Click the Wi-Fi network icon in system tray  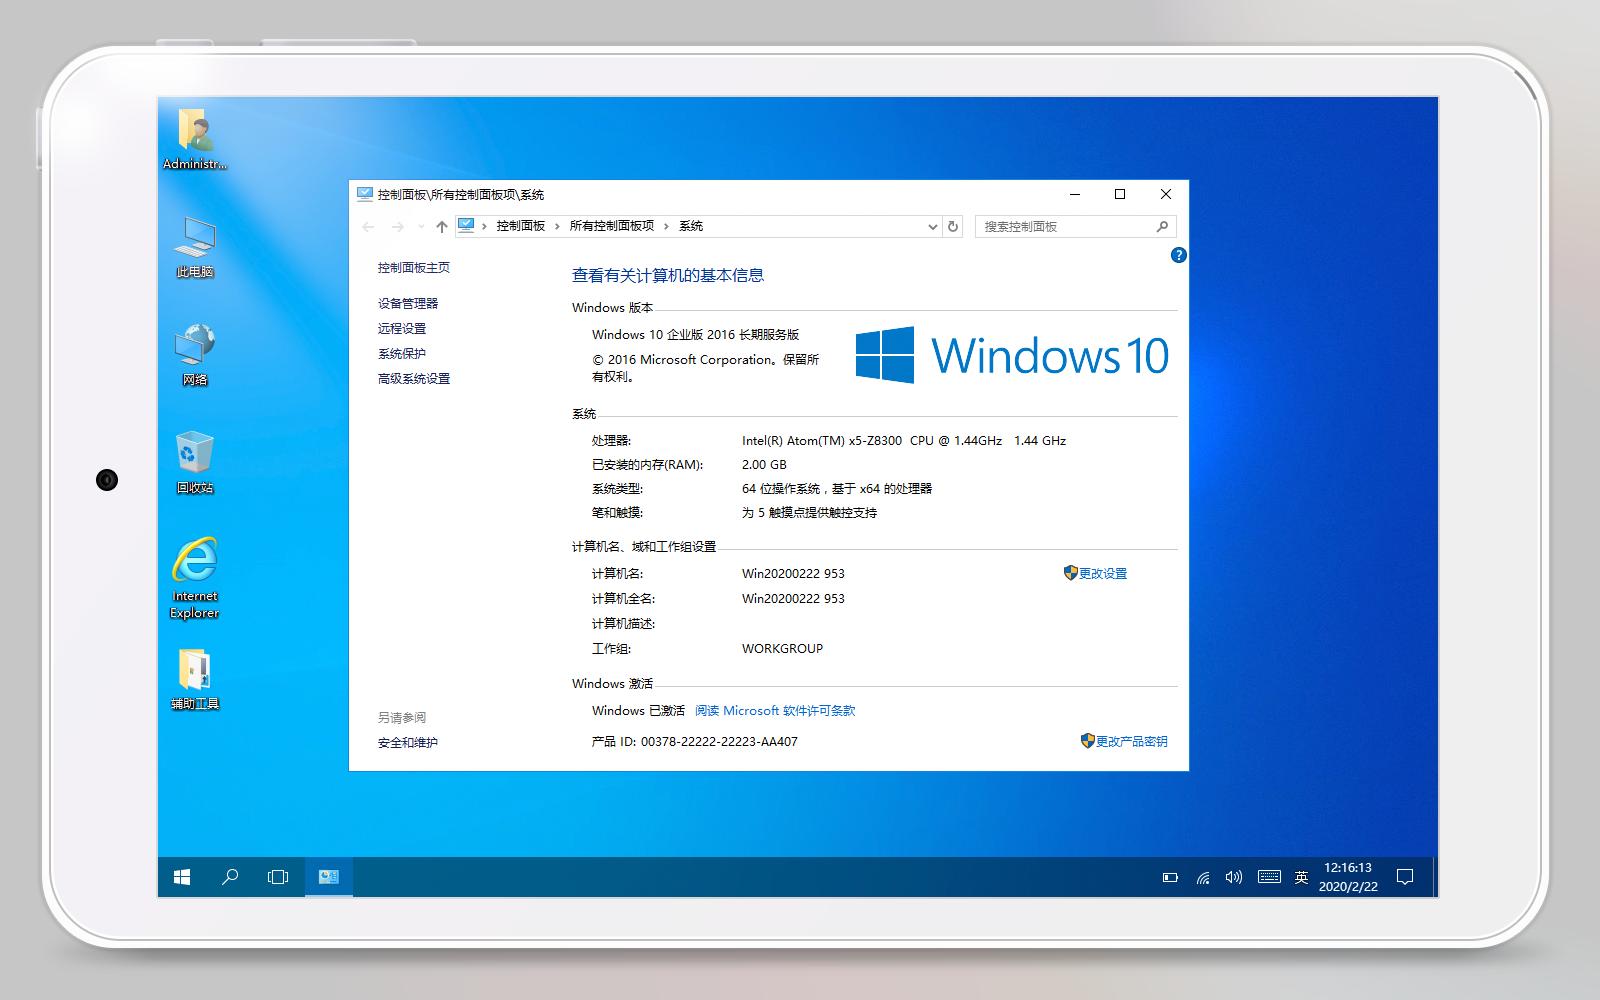pyautogui.click(x=1202, y=877)
